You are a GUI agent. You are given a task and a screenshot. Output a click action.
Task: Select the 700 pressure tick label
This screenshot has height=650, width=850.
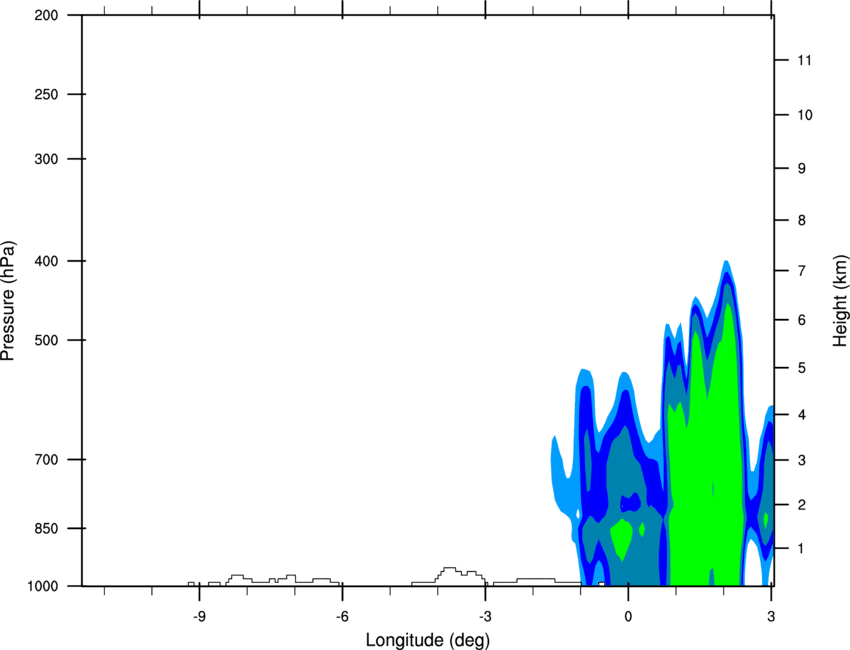tap(46, 459)
